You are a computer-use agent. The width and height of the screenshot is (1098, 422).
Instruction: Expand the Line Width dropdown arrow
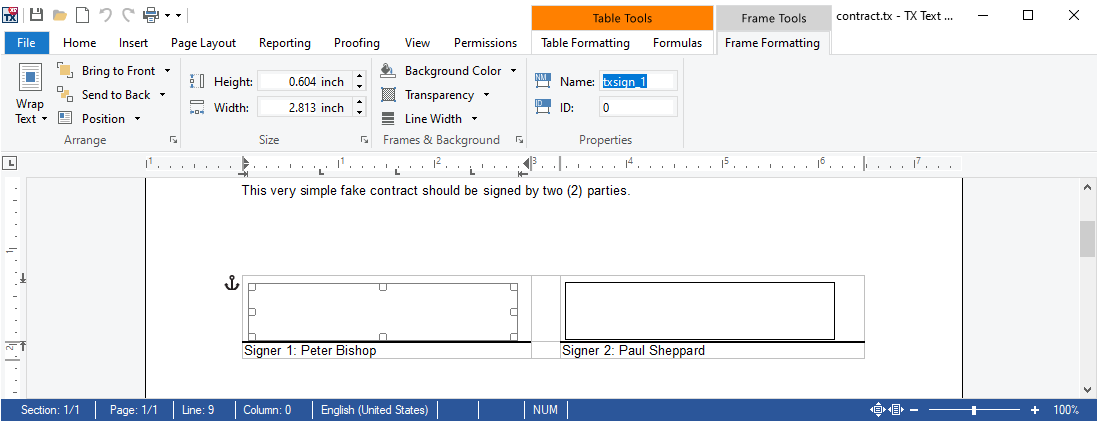click(x=474, y=118)
